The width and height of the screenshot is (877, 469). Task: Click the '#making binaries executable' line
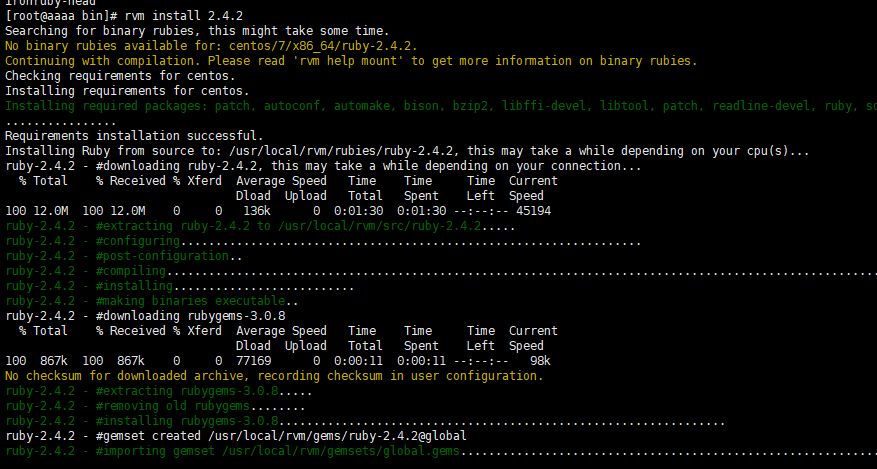[152, 301]
